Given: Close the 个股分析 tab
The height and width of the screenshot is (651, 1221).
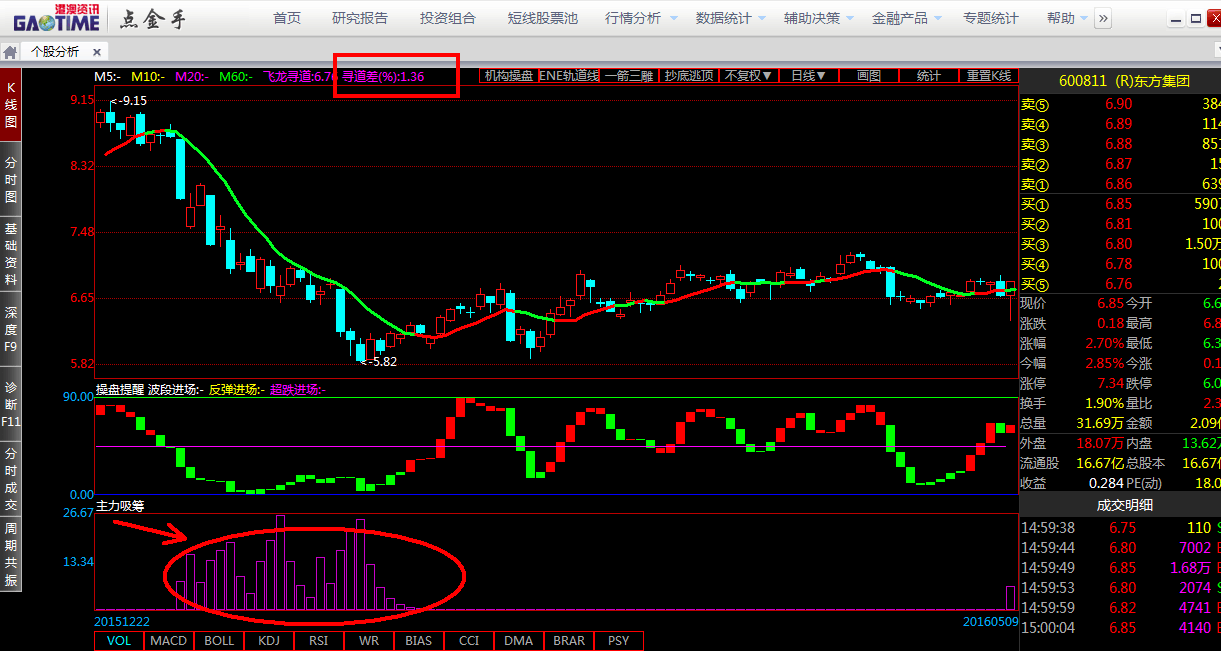Looking at the screenshot, I should (97, 52).
